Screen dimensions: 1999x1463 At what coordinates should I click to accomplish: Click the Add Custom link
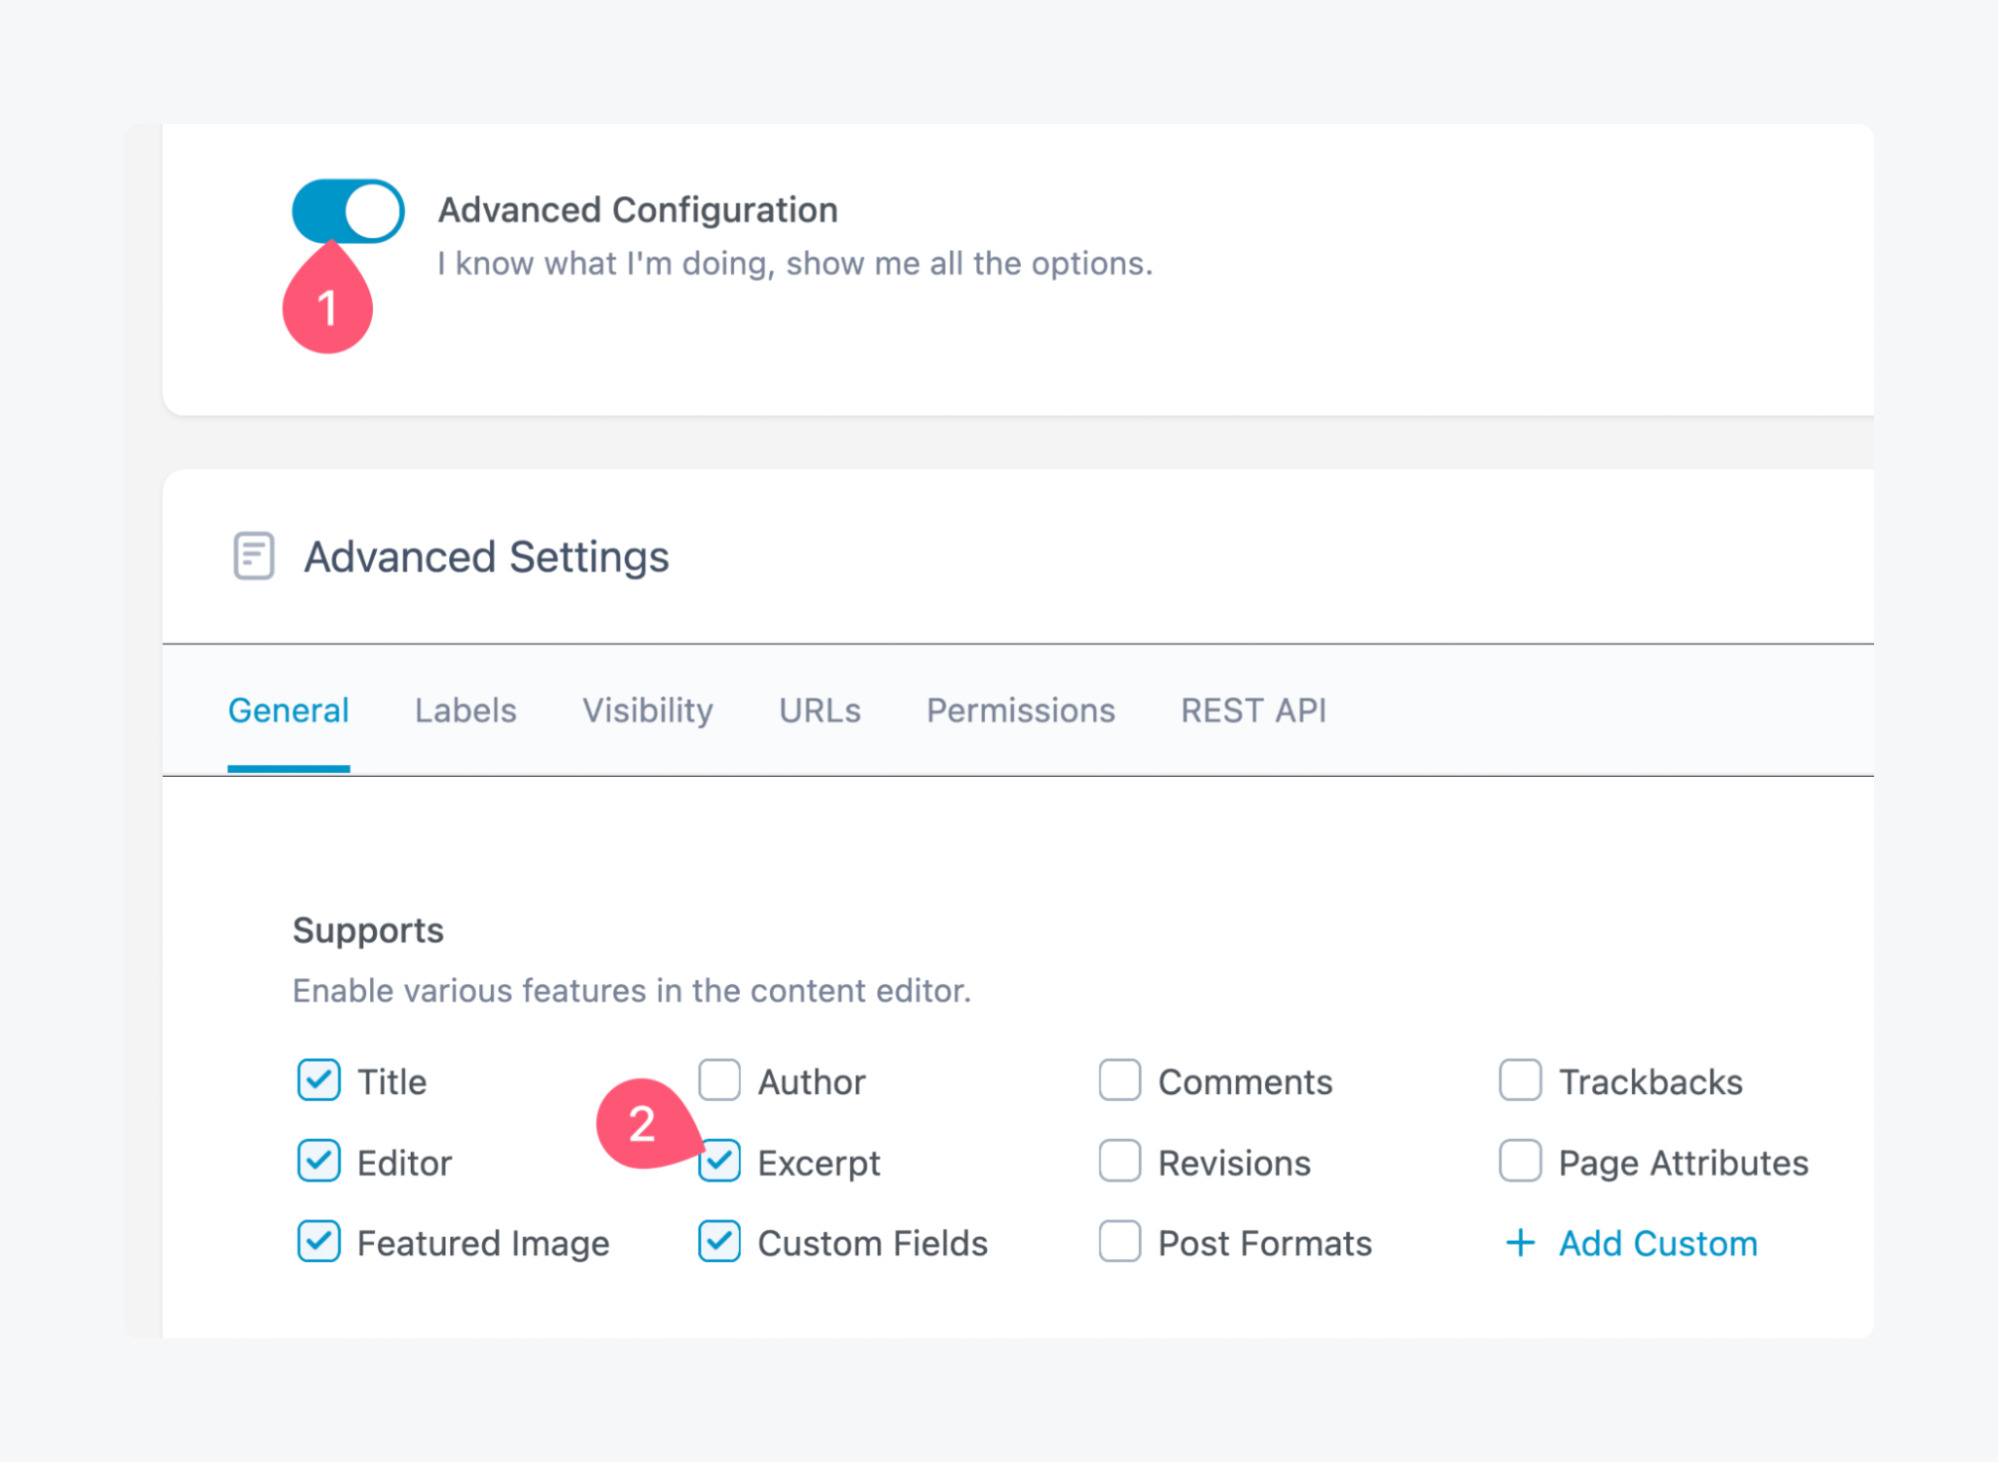click(x=1658, y=1243)
